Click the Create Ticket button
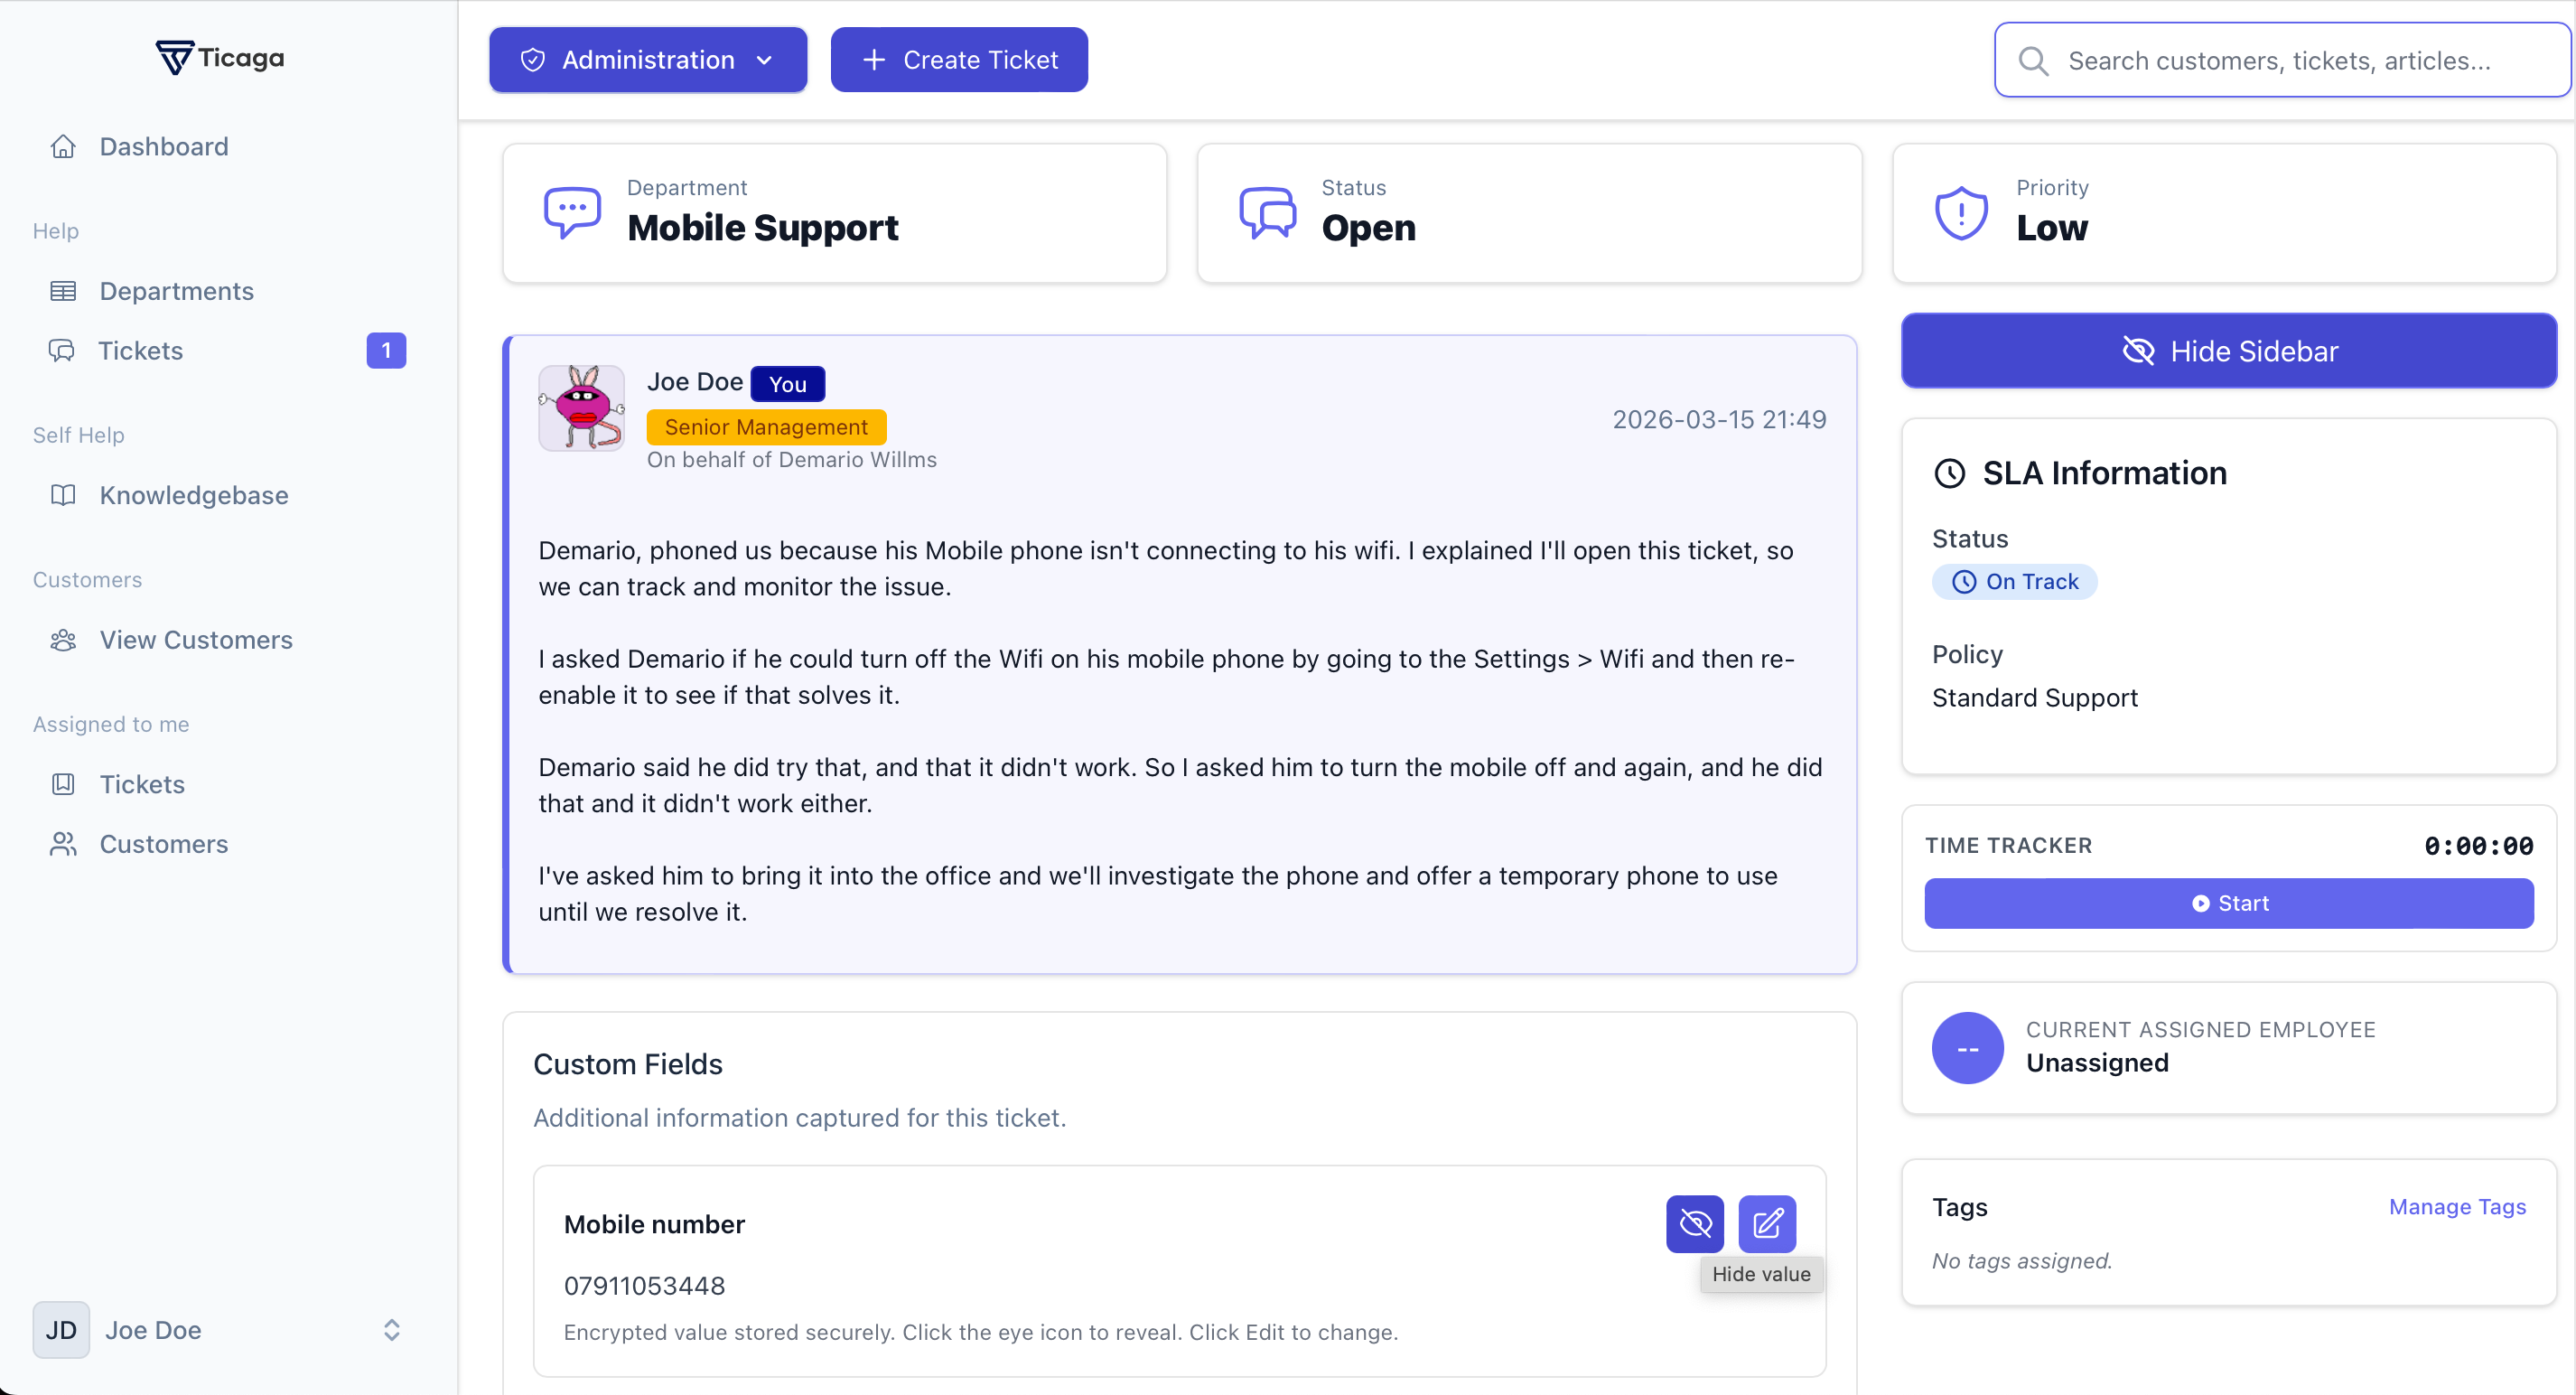 coord(958,60)
